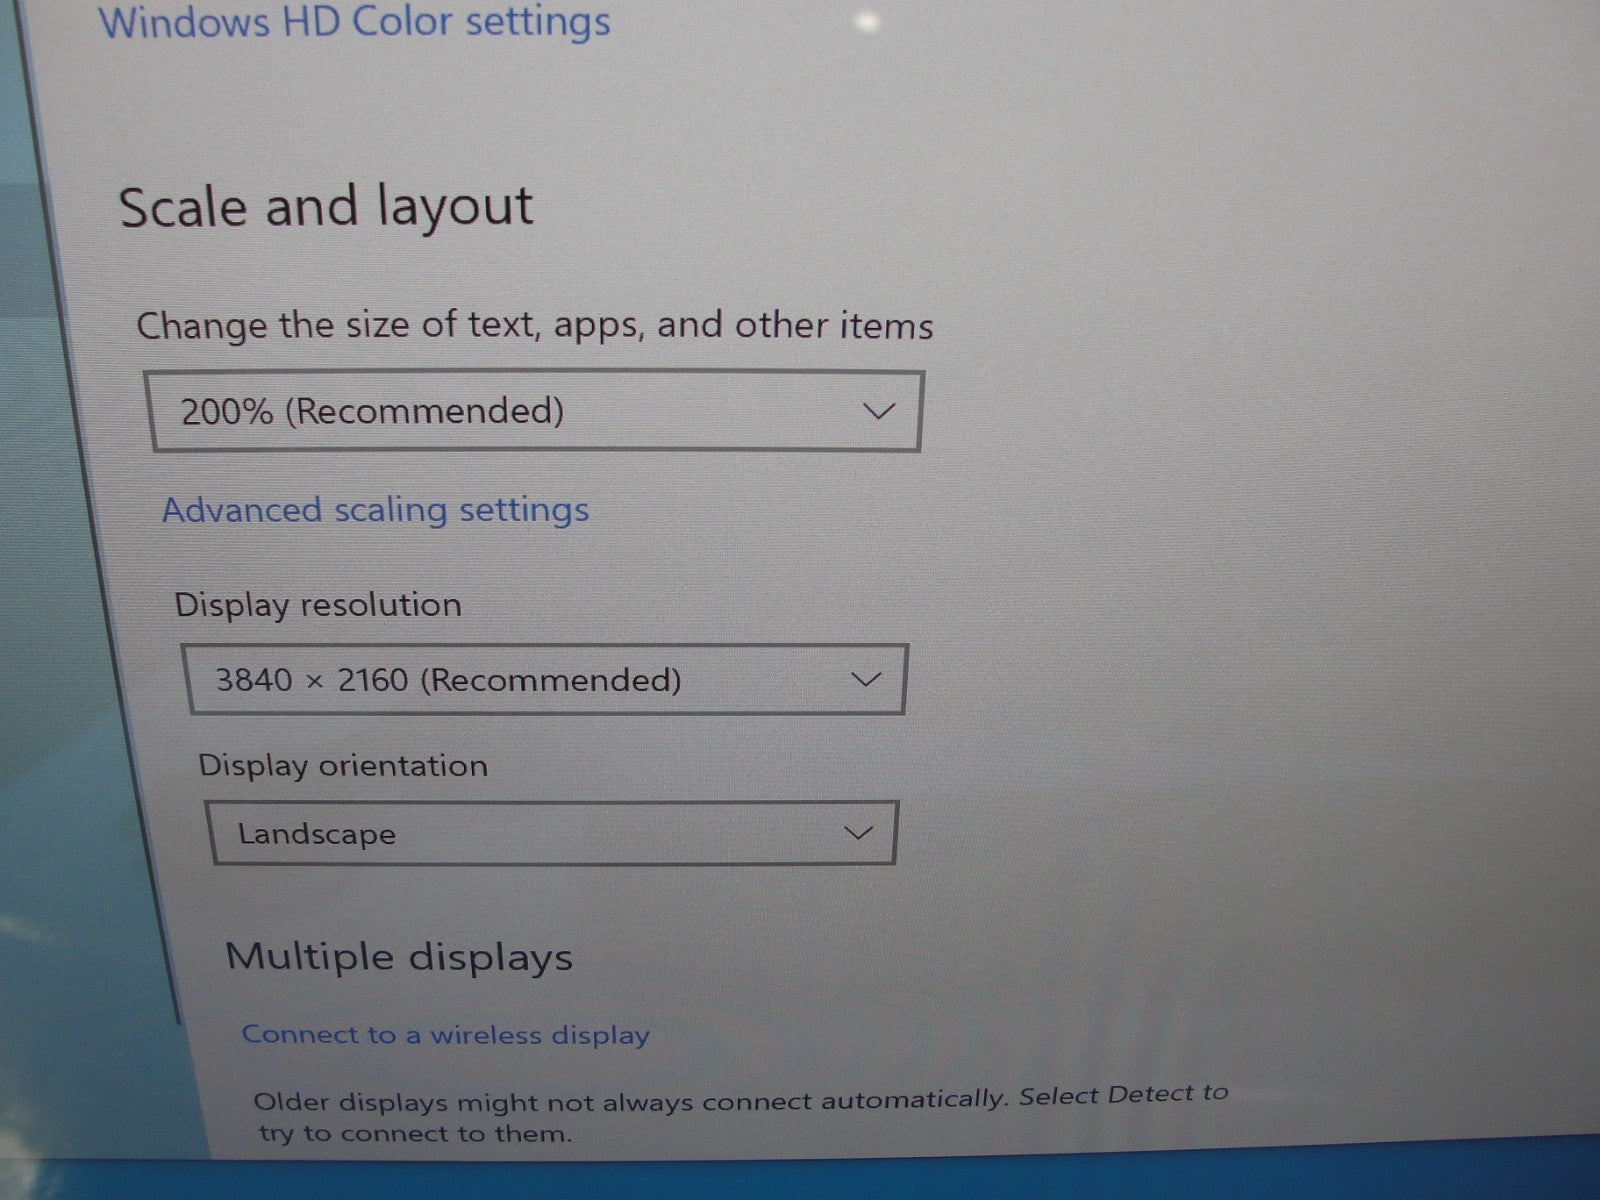Click the Scale and layout heading
Screen dimensions: 1600x1200
pyautogui.click(x=326, y=208)
